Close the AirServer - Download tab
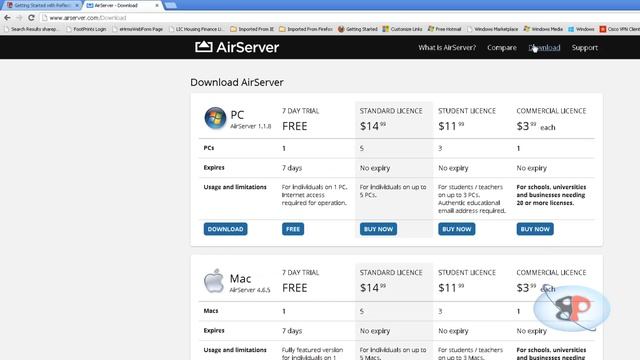 click(x=157, y=5)
